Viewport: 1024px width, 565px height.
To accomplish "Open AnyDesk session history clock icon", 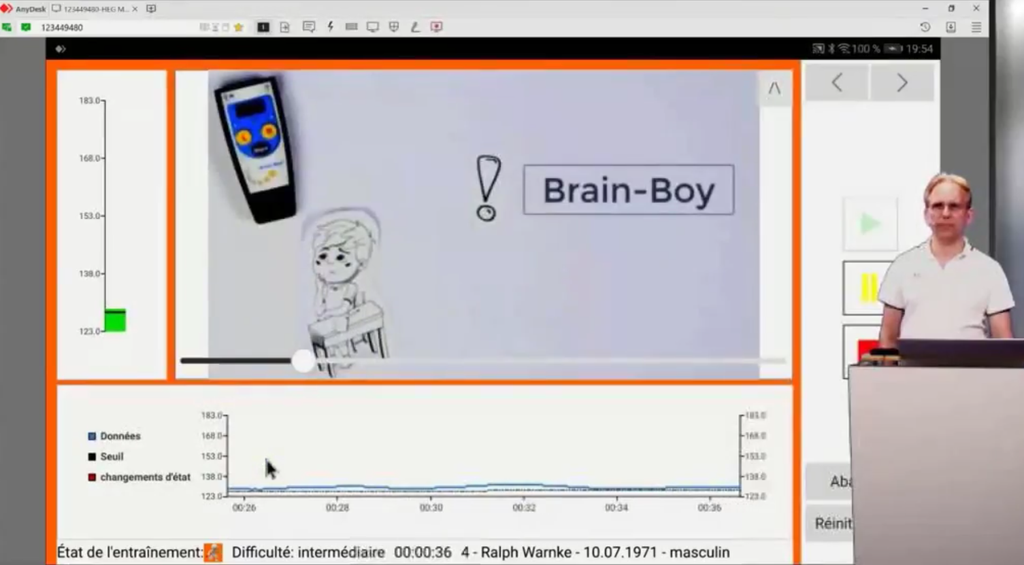I will tap(925, 27).
